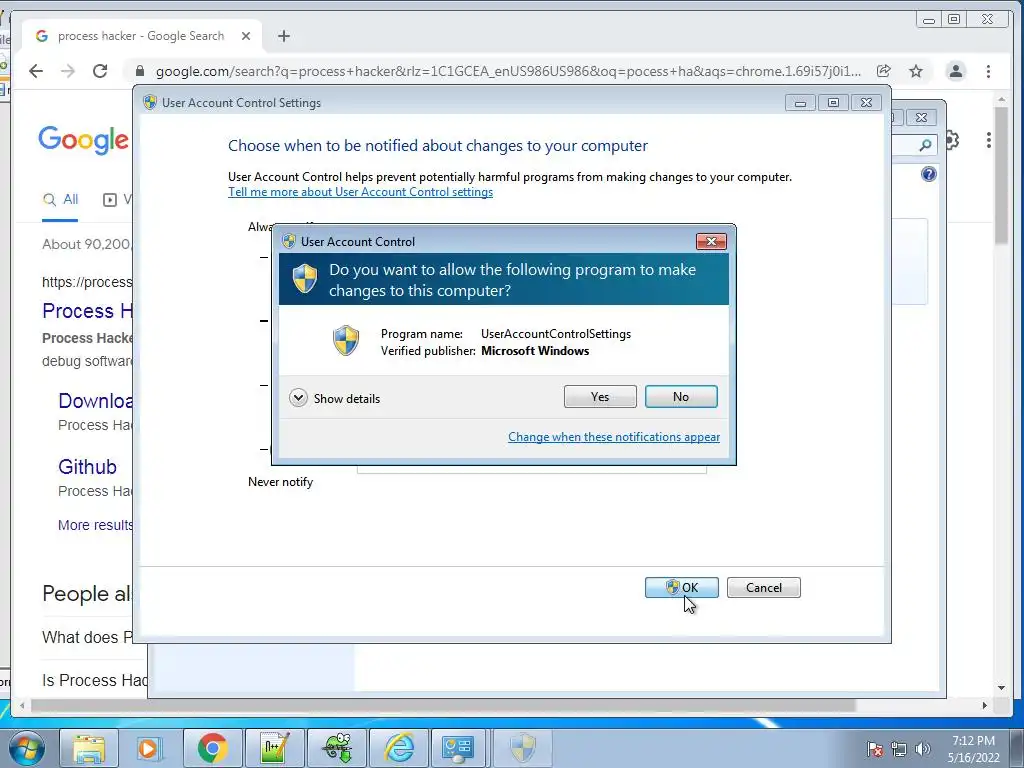The height and width of the screenshot is (768, 1024).
Task: Click the Chrome forward arrow
Action: [68, 71]
